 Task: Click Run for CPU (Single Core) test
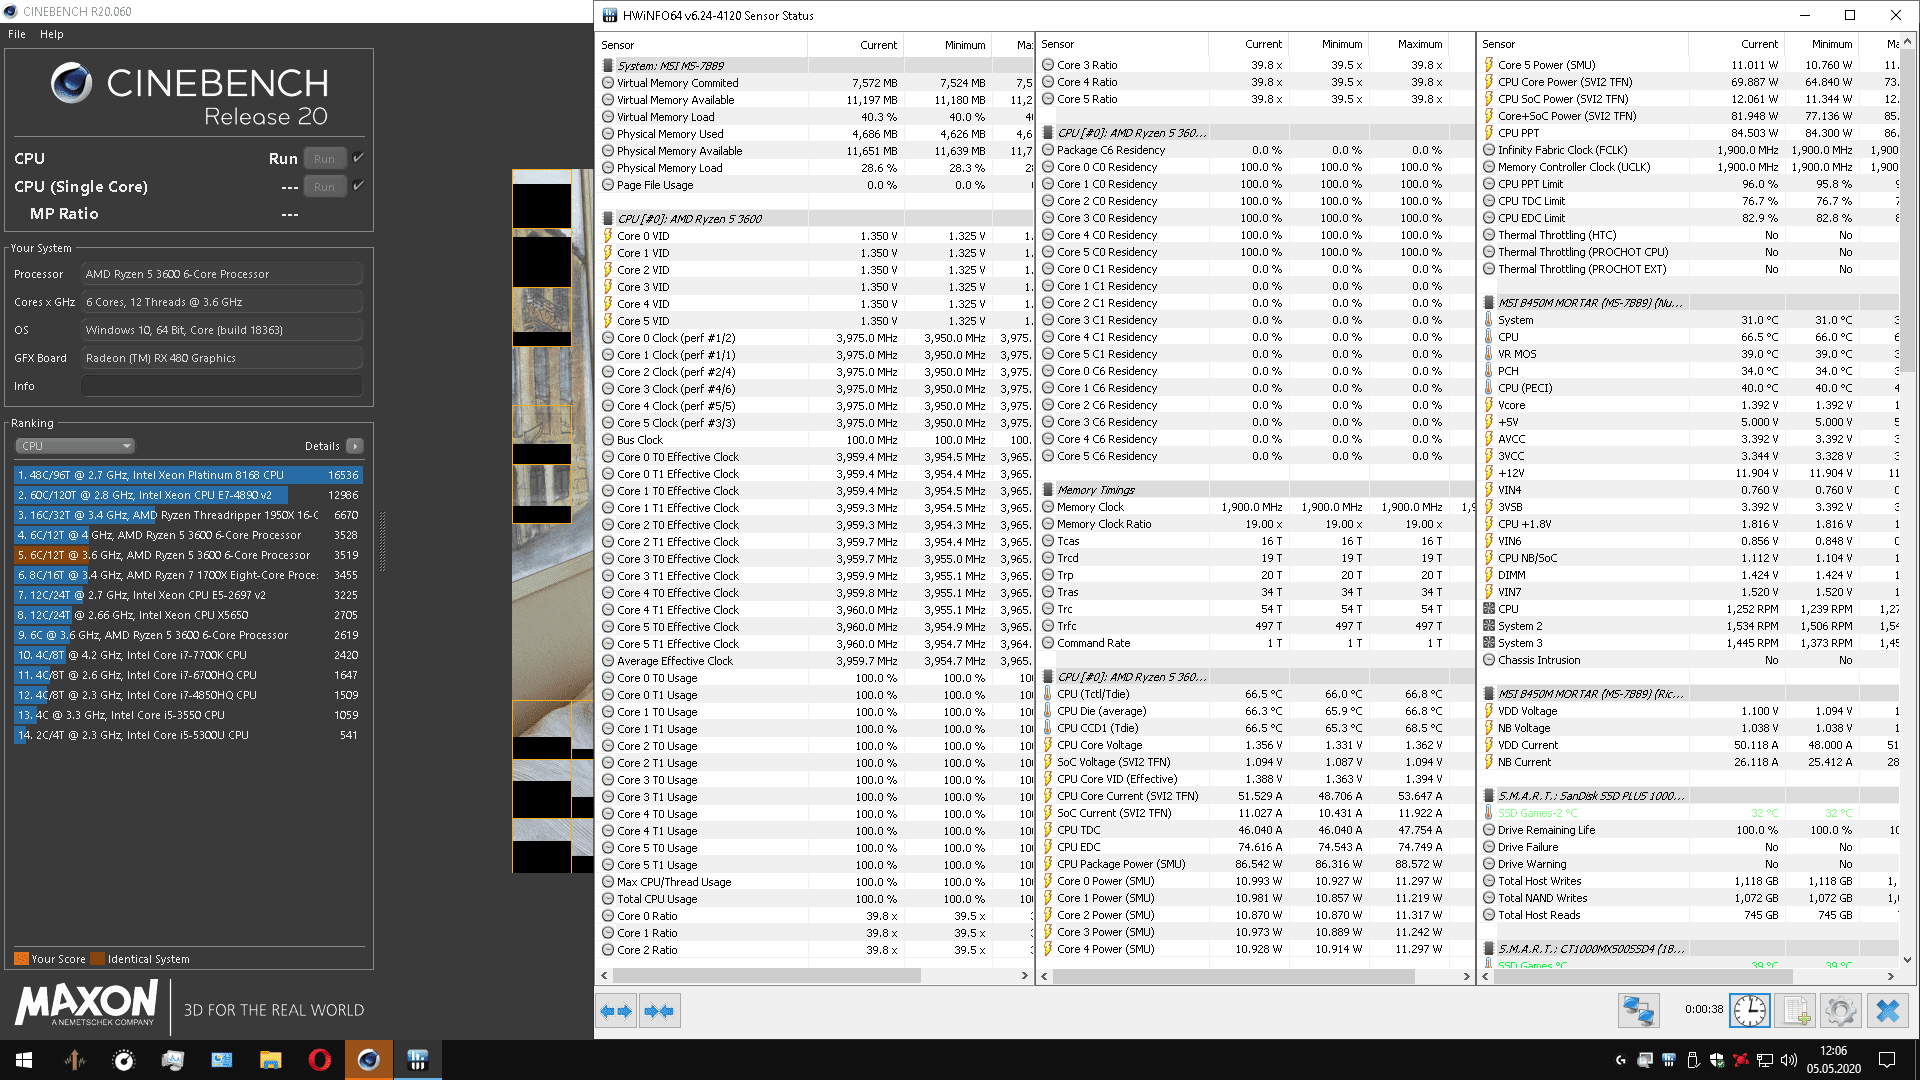click(x=324, y=186)
